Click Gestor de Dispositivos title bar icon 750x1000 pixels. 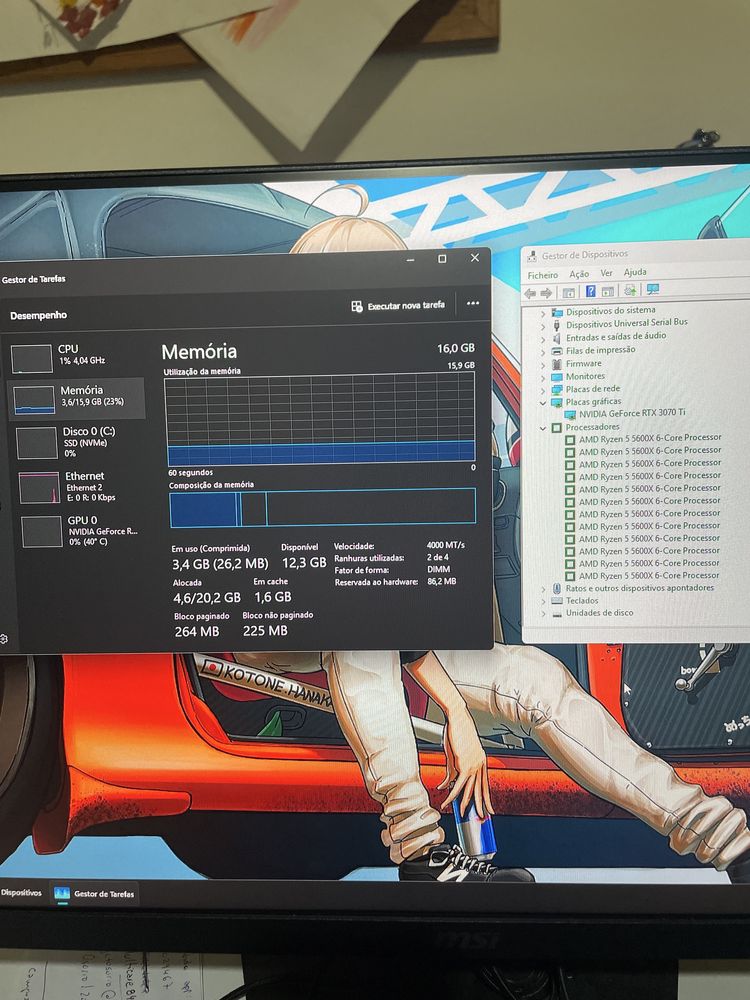532,256
